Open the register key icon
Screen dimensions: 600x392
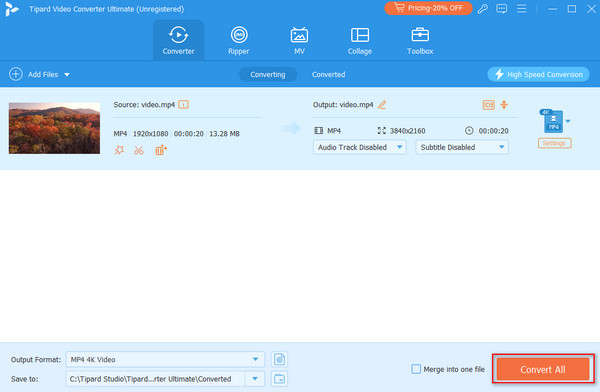483,8
